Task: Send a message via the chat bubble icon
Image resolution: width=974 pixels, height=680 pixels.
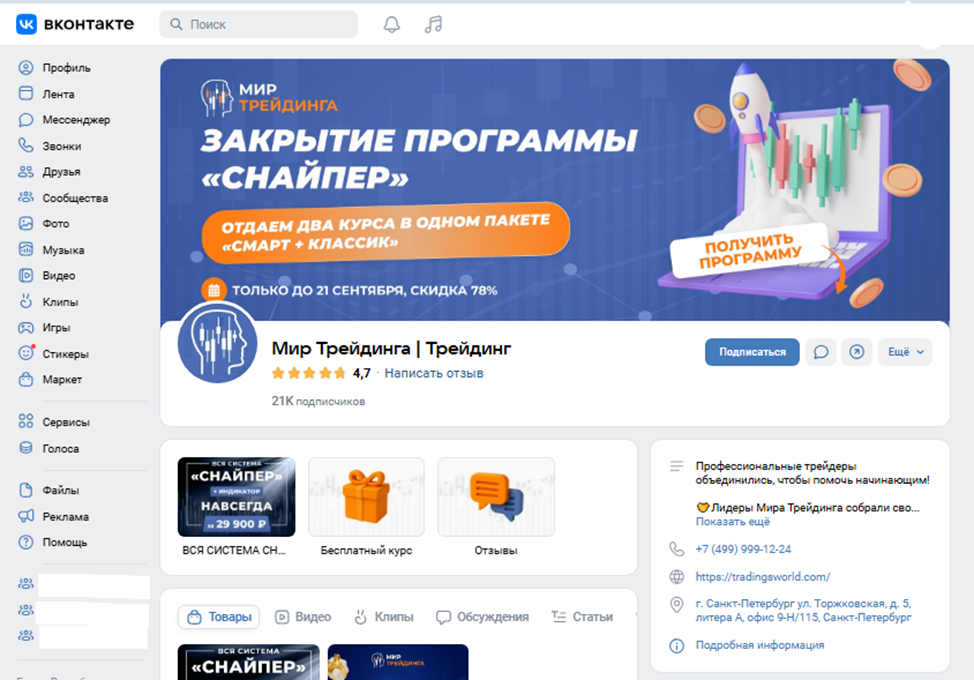Action: tap(821, 352)
